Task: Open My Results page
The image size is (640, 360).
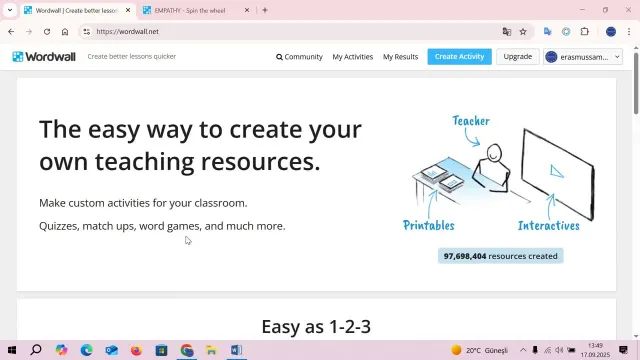Action: coord(400,57)
